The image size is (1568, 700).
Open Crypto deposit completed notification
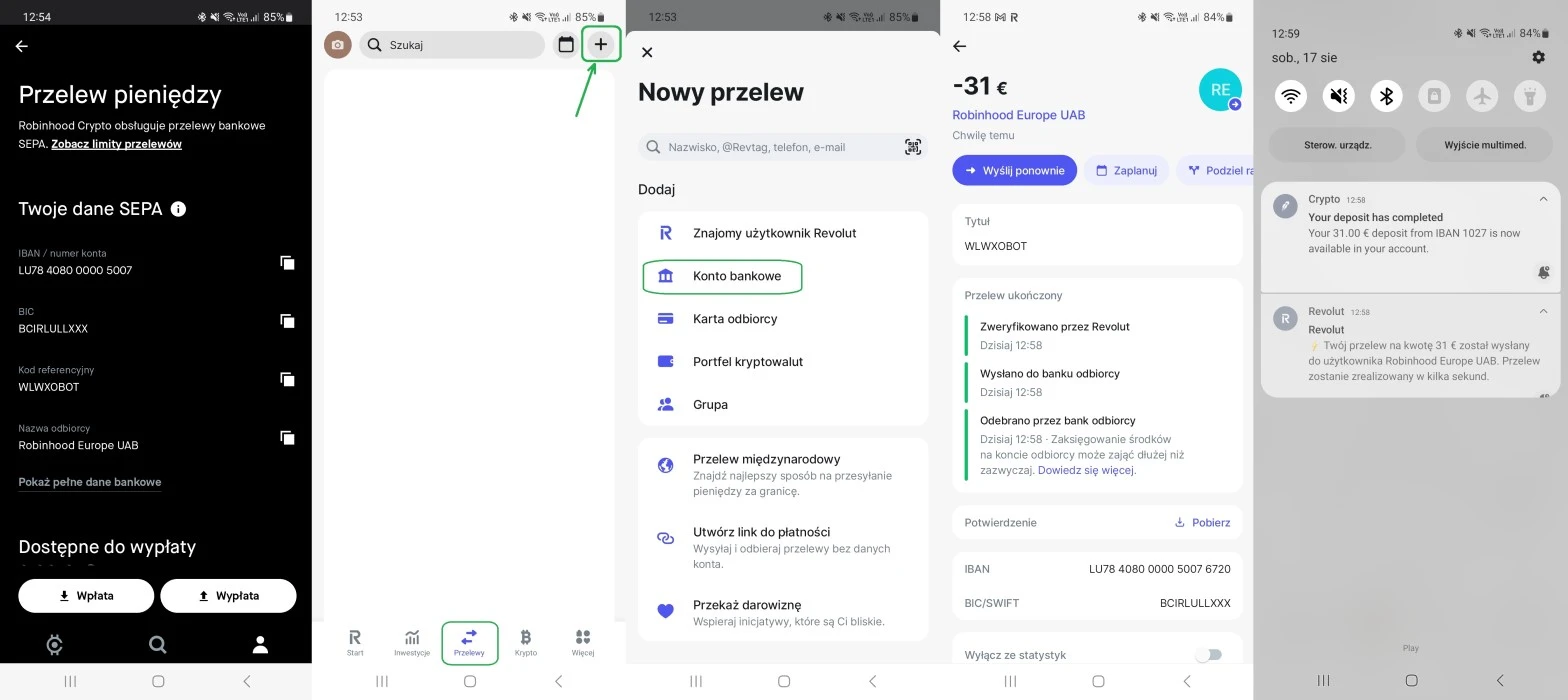[1410, 237]
